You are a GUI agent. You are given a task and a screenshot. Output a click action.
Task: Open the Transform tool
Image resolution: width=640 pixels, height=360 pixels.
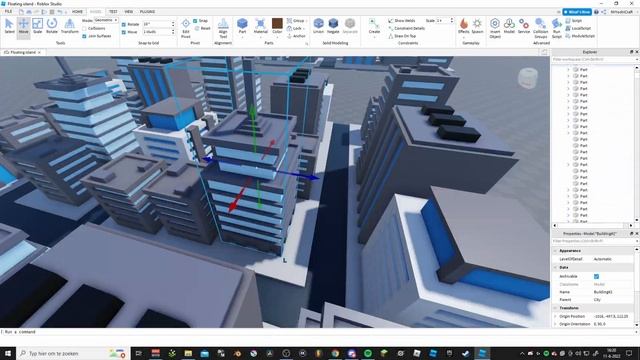click(x=69, y=26)
